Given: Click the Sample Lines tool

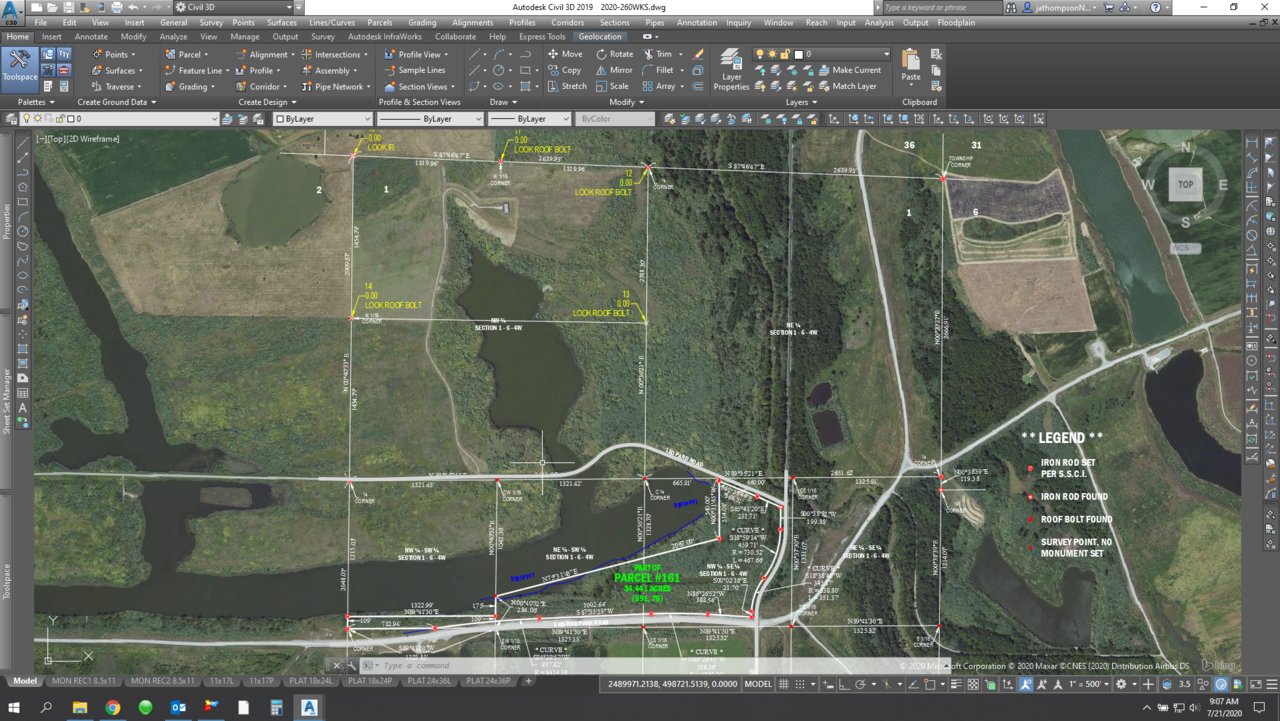Looking at the screenshot, I should [x=414, y=70].
